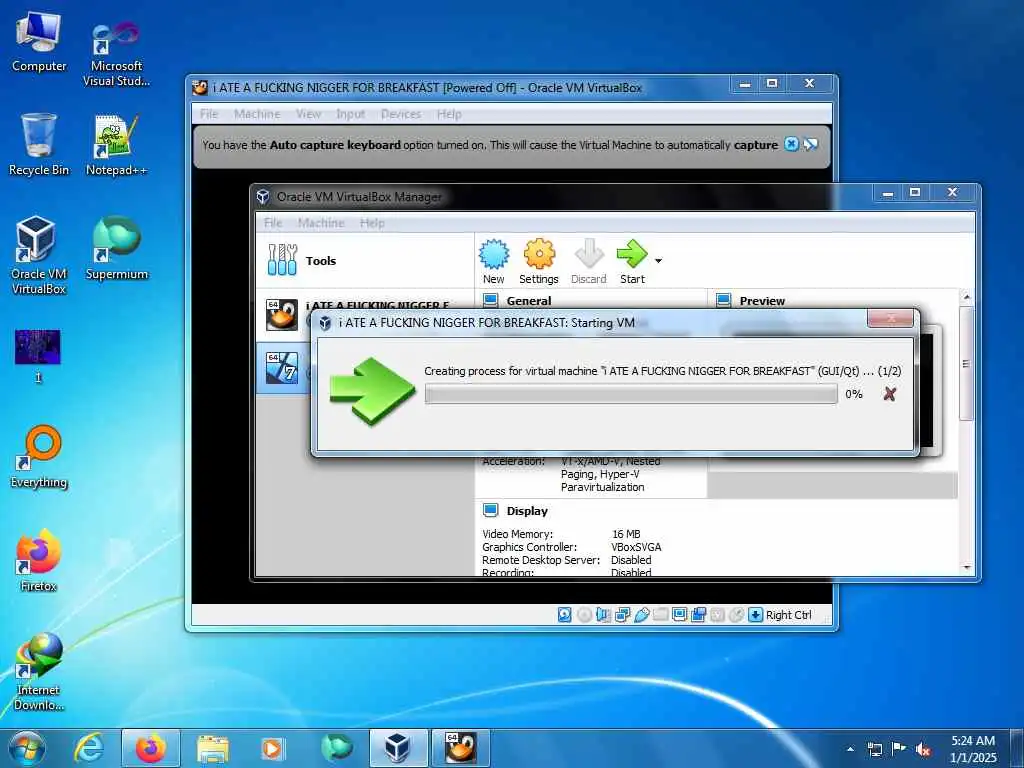Click the recording status bar indicator

coord(698,615)
